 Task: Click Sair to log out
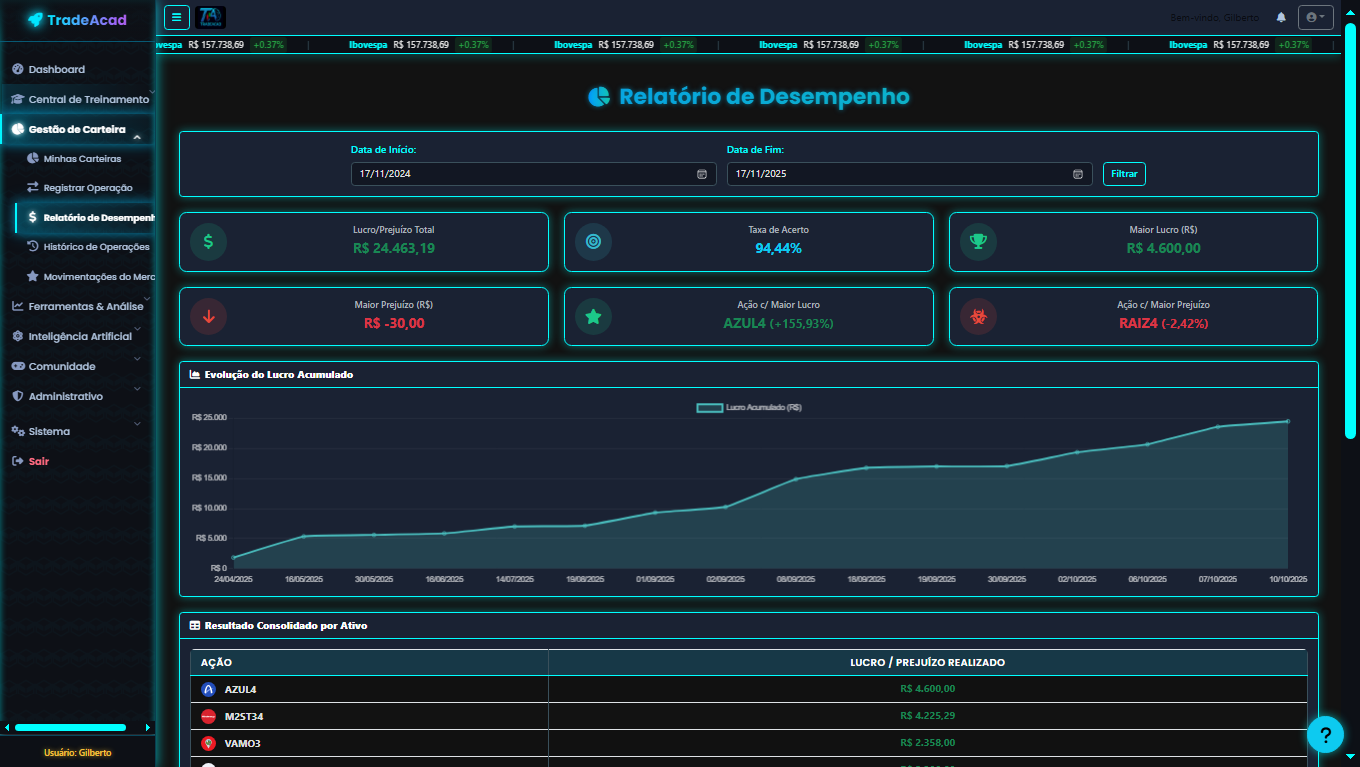(38, 461)
